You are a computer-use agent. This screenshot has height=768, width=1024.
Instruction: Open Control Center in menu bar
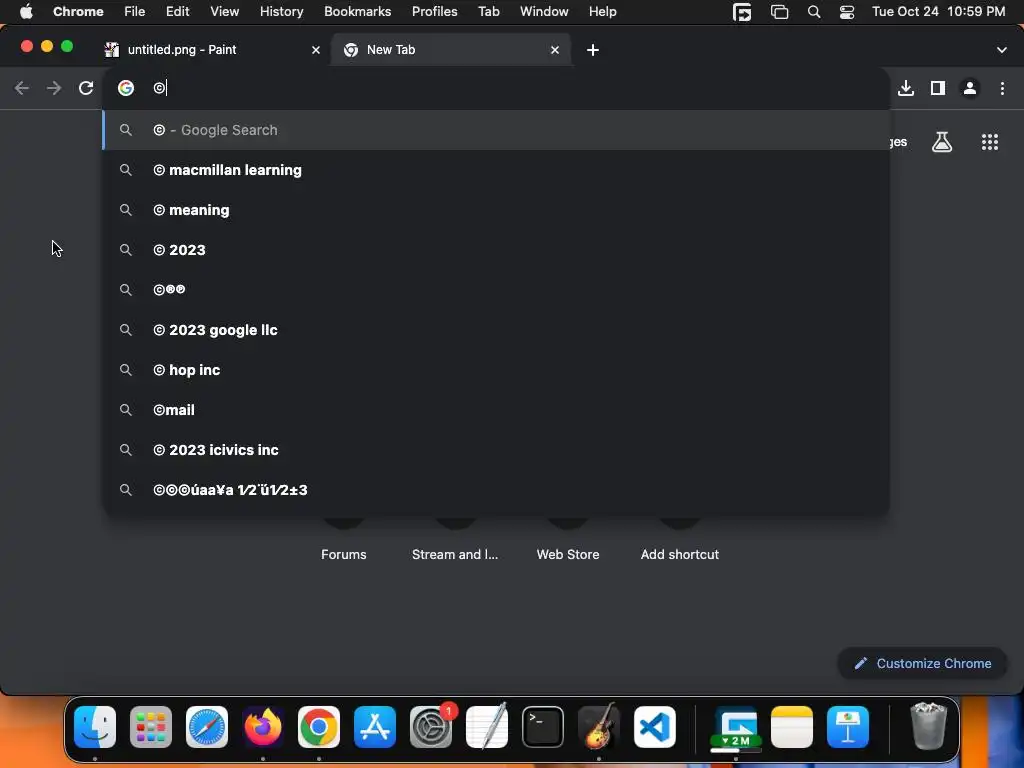(x=847, y=12)
